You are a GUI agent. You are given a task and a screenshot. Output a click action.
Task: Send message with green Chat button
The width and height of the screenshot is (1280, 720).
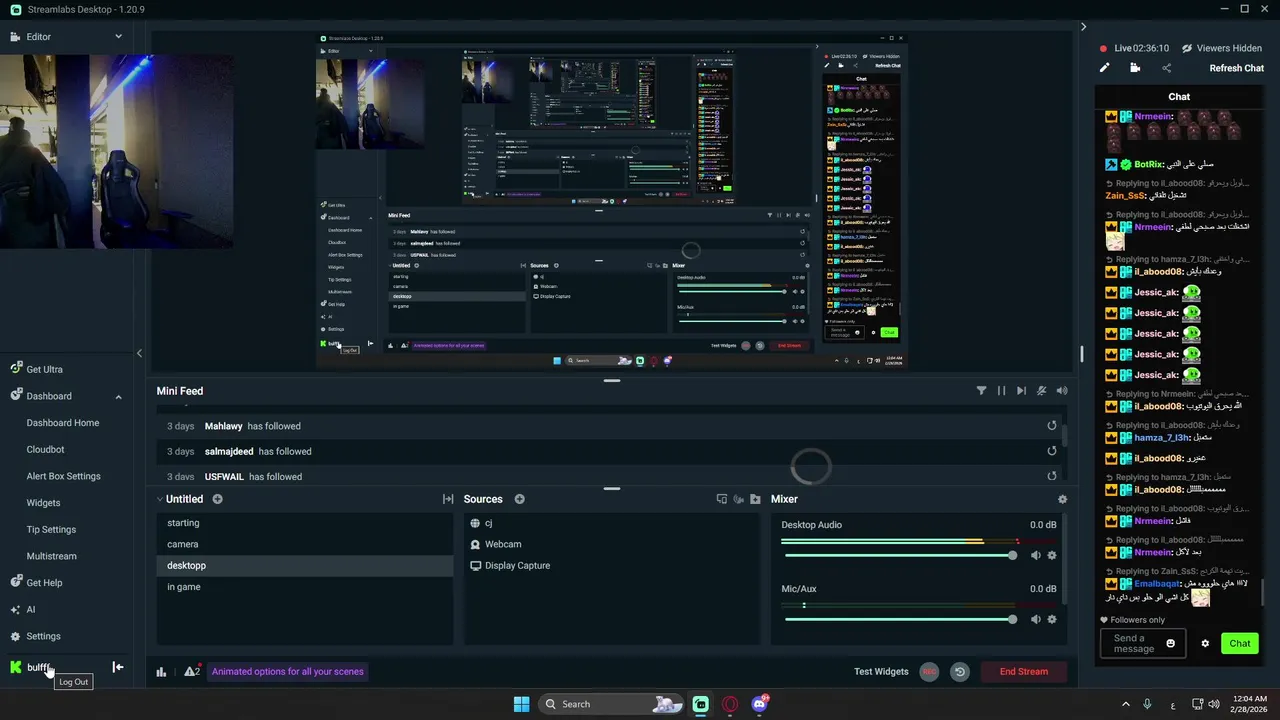click(1240, 643)
